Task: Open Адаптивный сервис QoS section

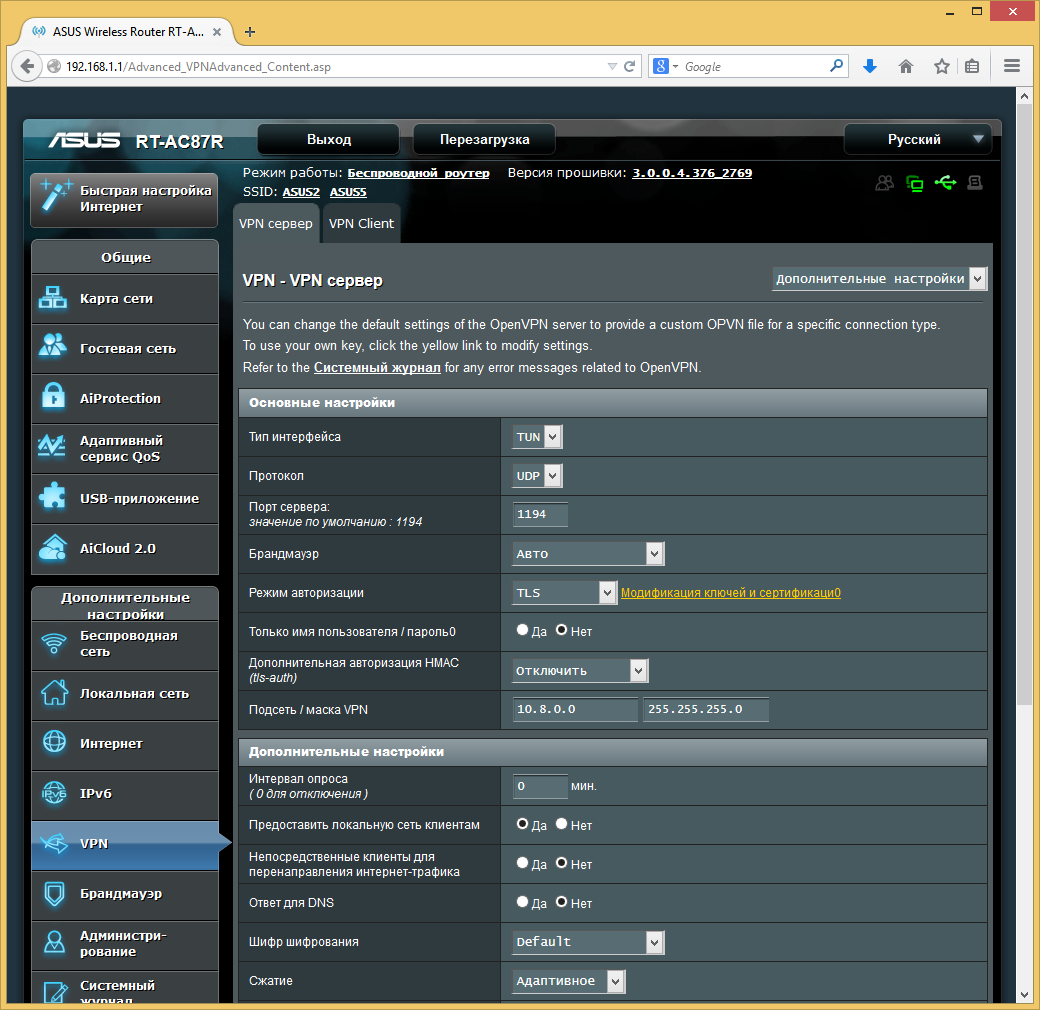Action: coord(125,449)
